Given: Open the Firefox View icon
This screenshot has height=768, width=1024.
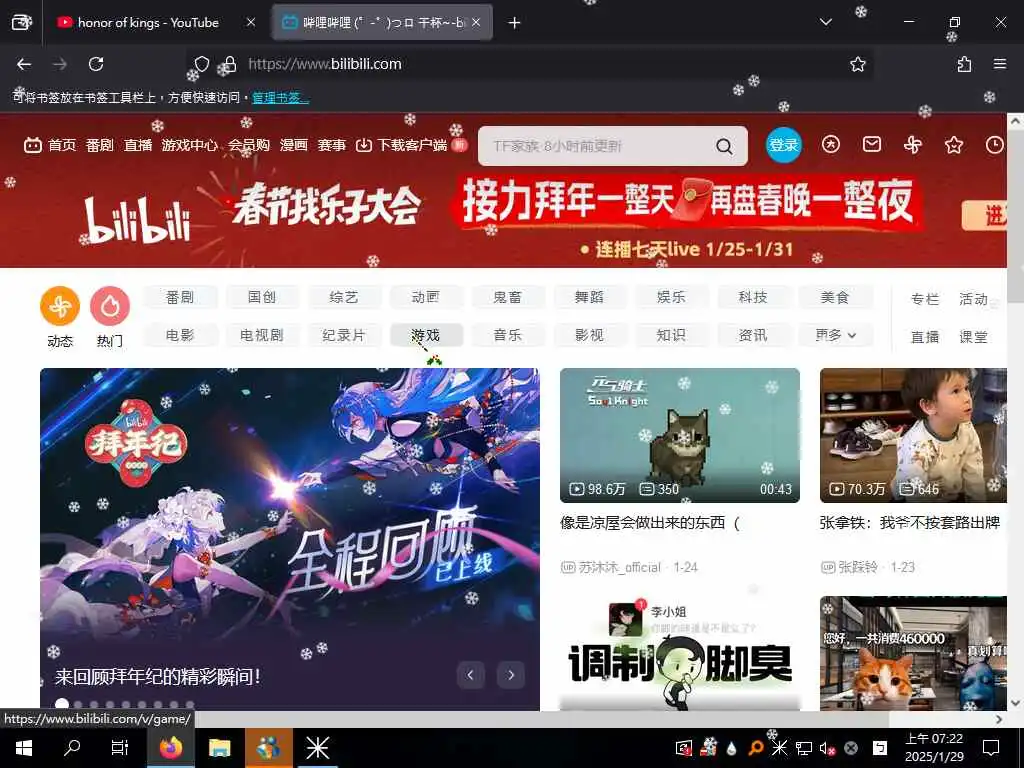Looking at the screenshot, I should point(21,22).
